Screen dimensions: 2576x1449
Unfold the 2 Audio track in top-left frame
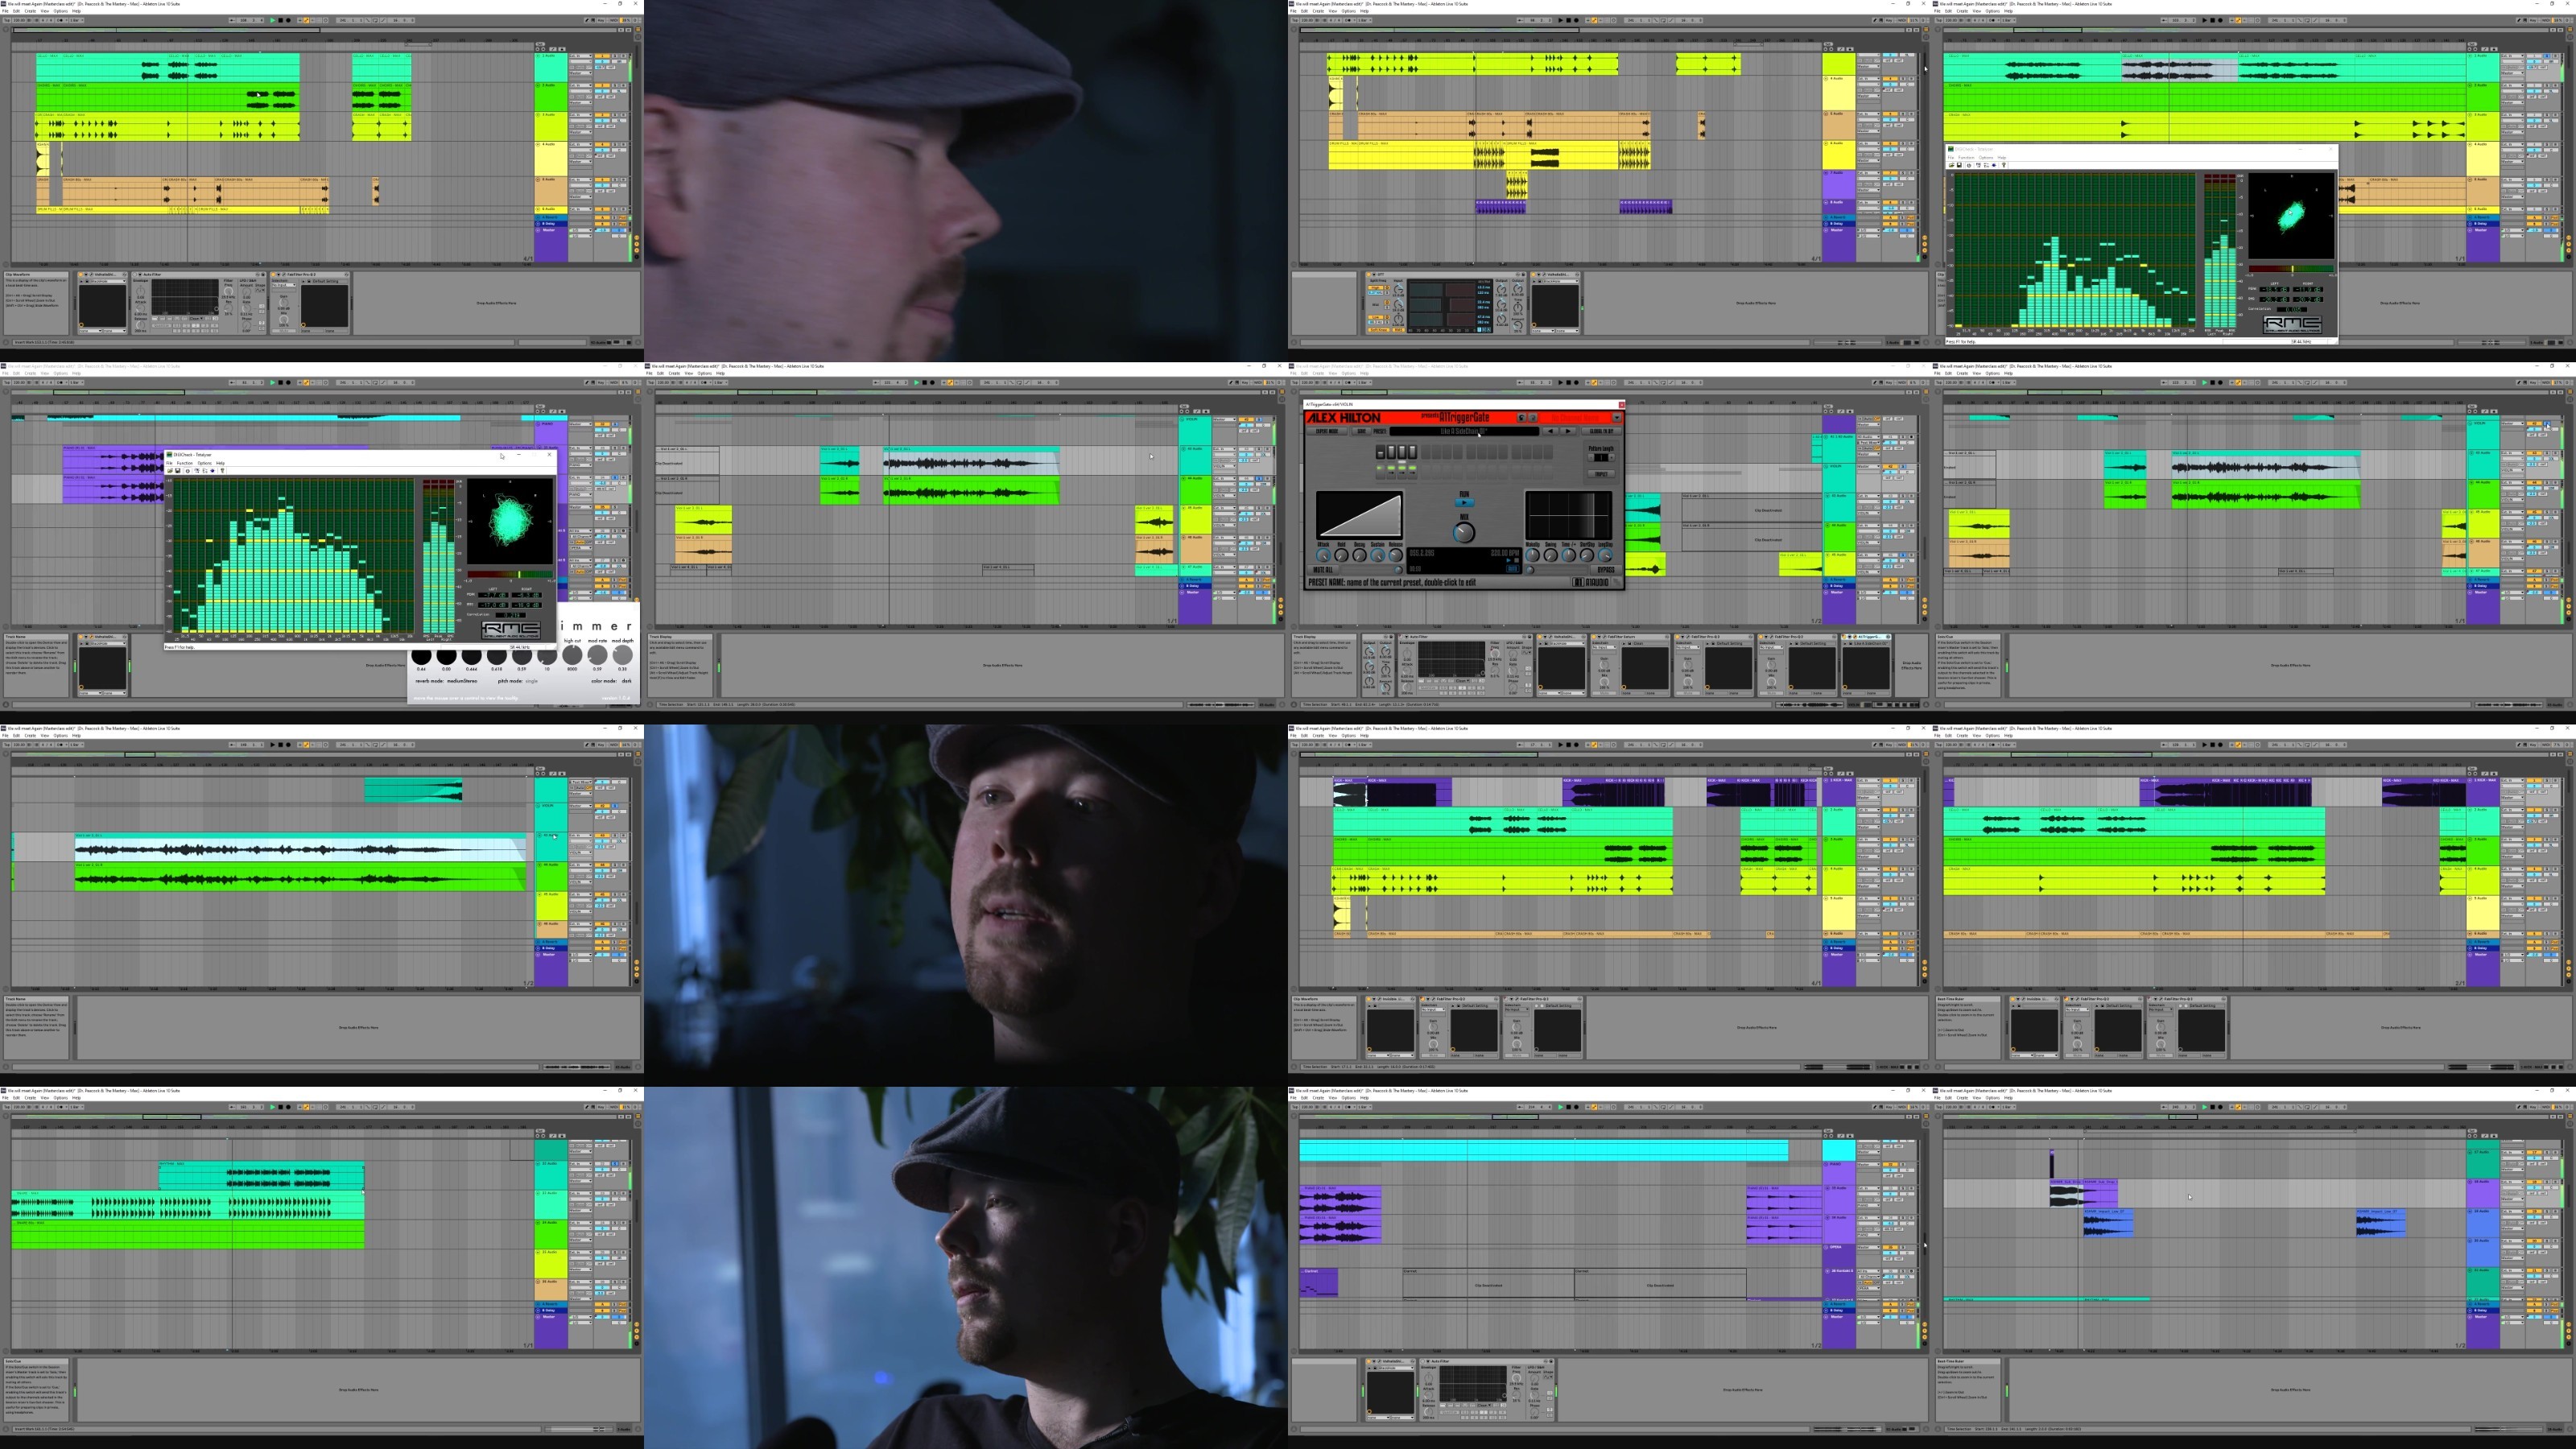coord(538,85)
